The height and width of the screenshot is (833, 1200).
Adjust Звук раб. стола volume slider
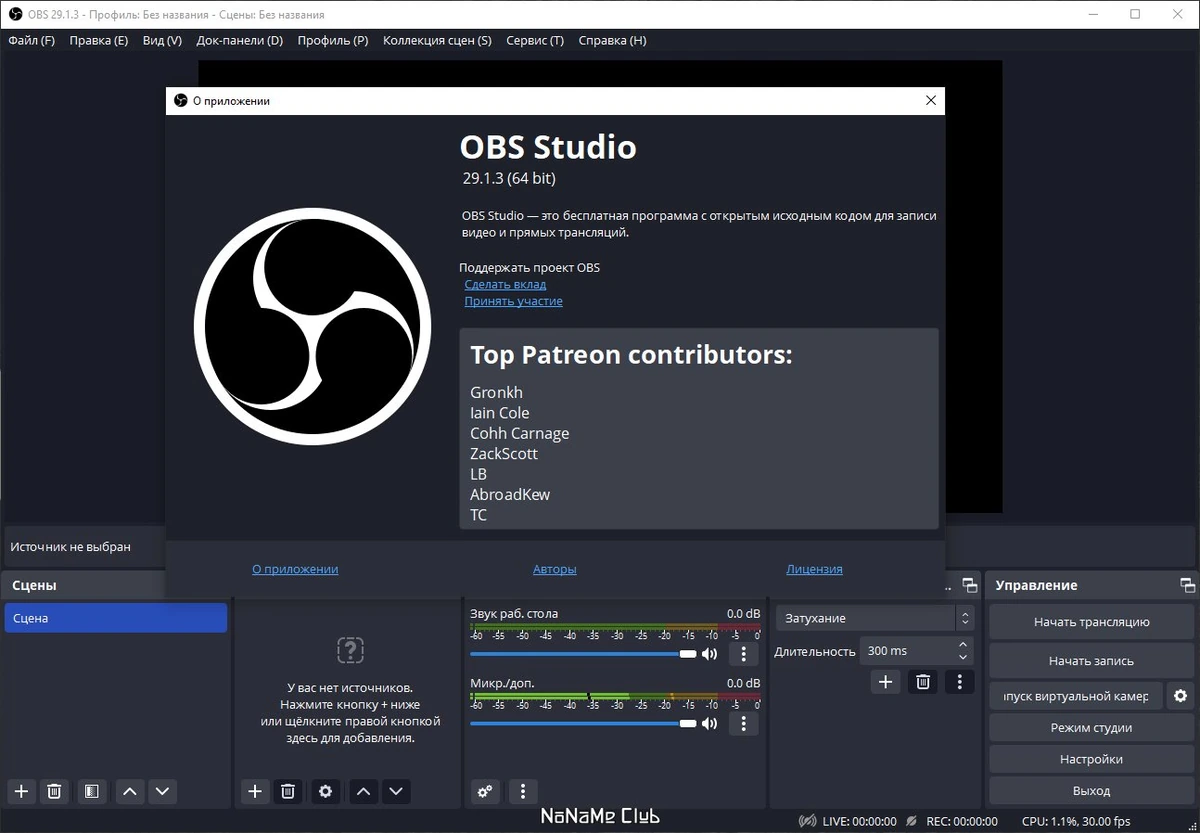coord(584,654)
